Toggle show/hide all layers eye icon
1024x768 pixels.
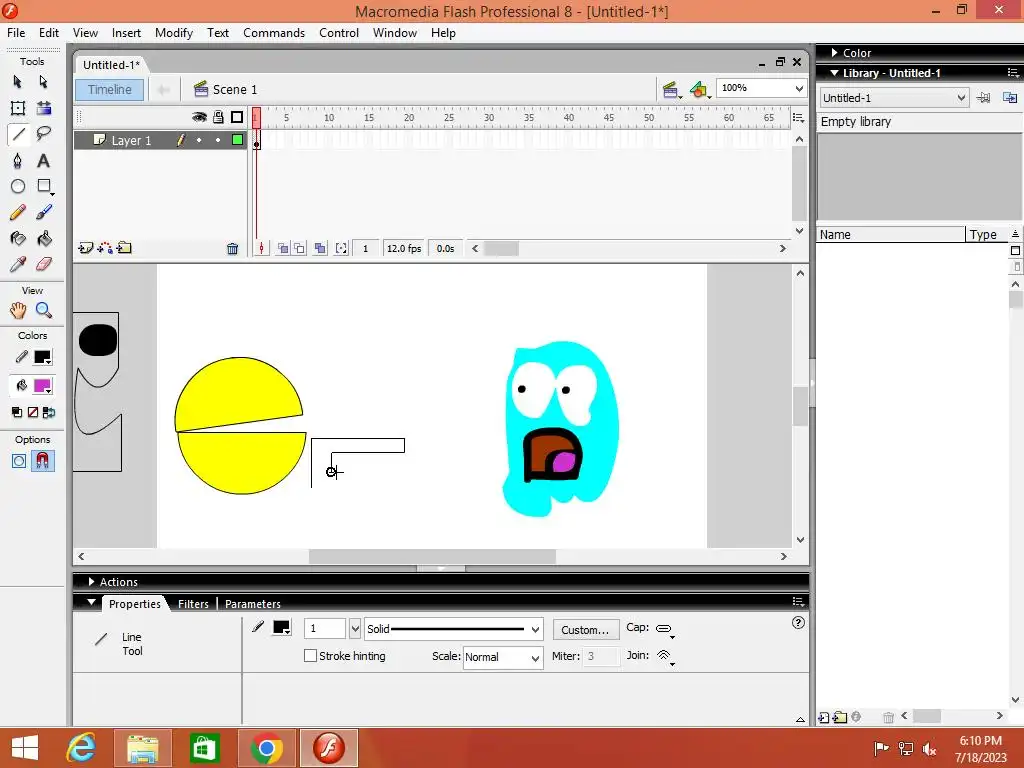click(199, 117)
